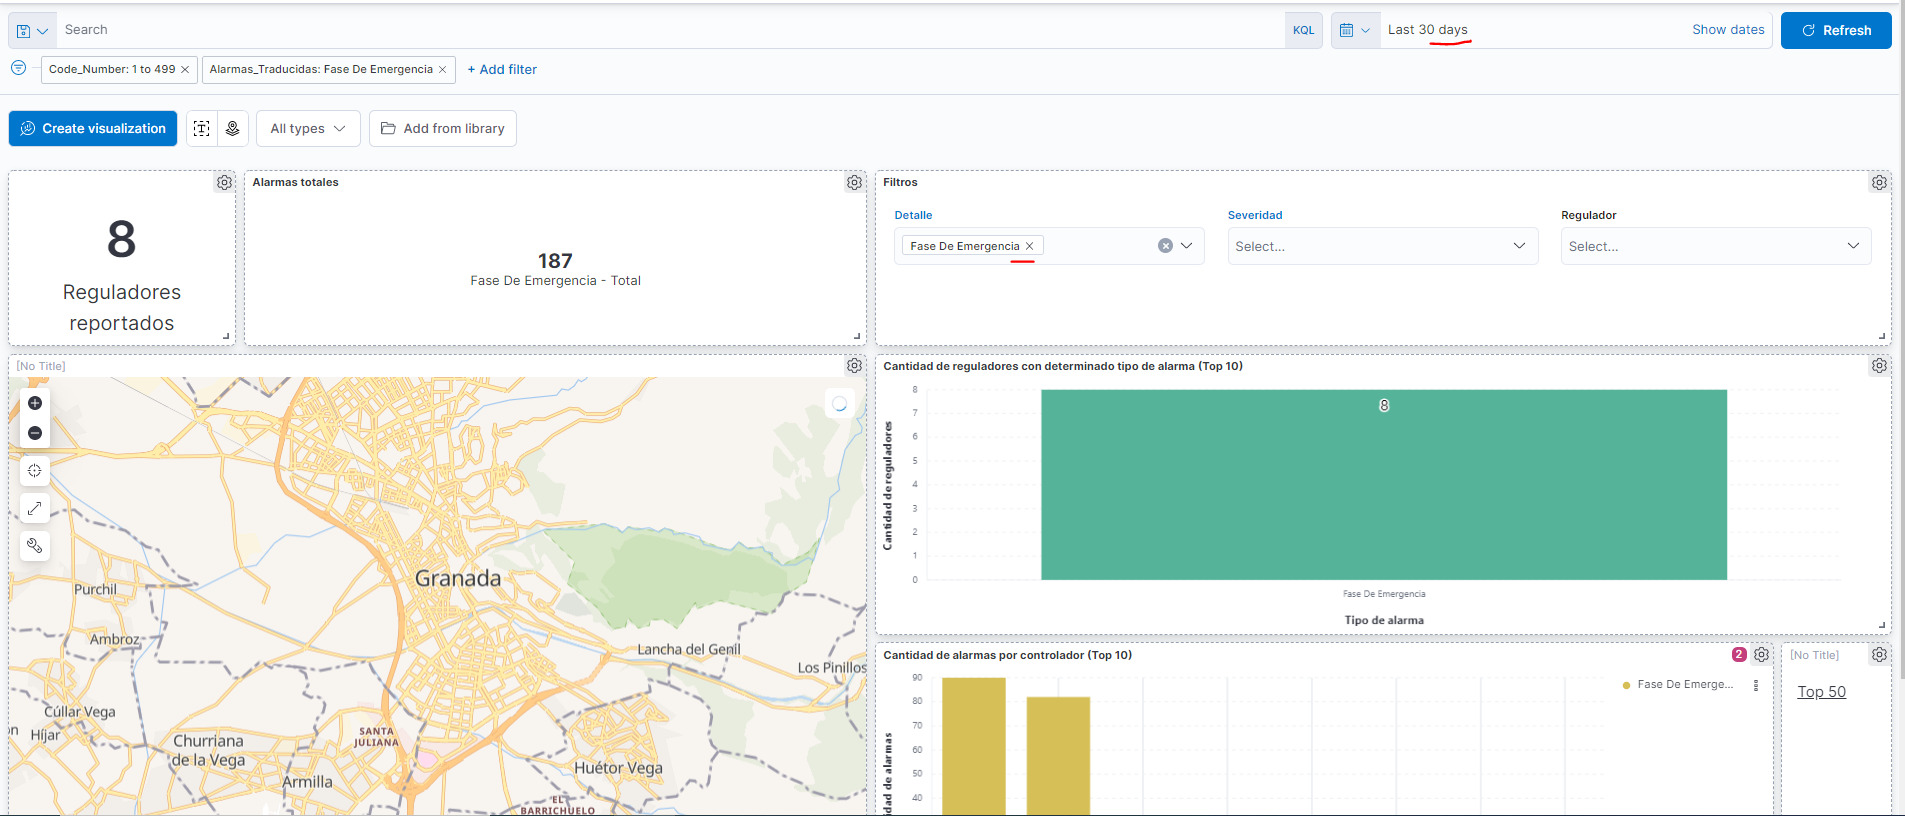Open gear options on Filtros panel
1905x816 pixels.
pos(1879,183)
